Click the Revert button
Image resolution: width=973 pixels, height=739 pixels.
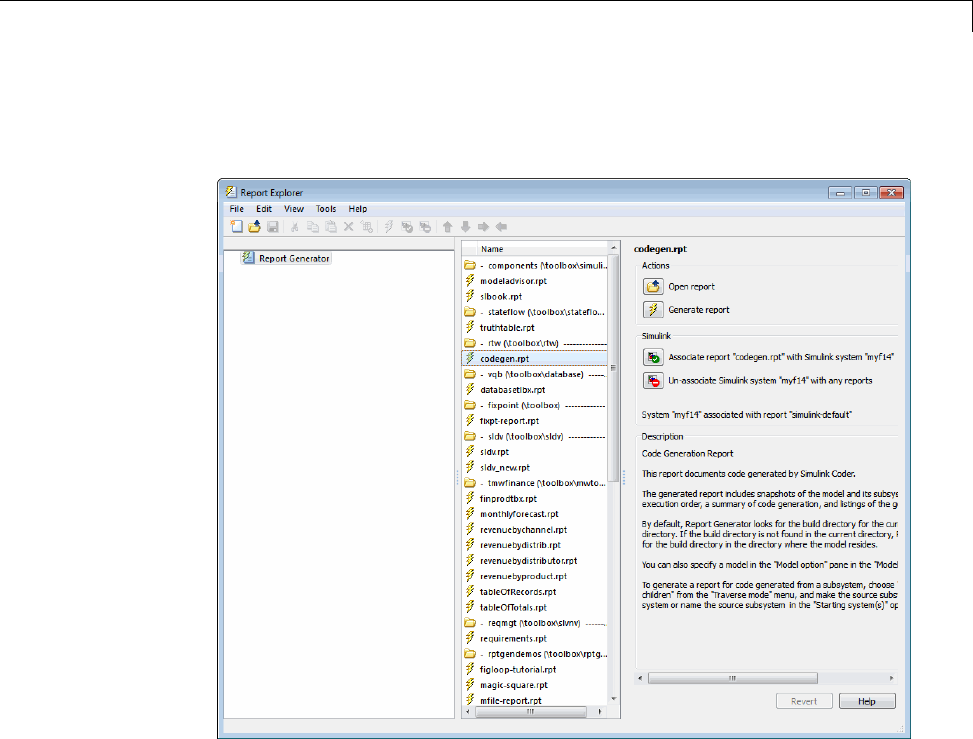click(804, 701)
